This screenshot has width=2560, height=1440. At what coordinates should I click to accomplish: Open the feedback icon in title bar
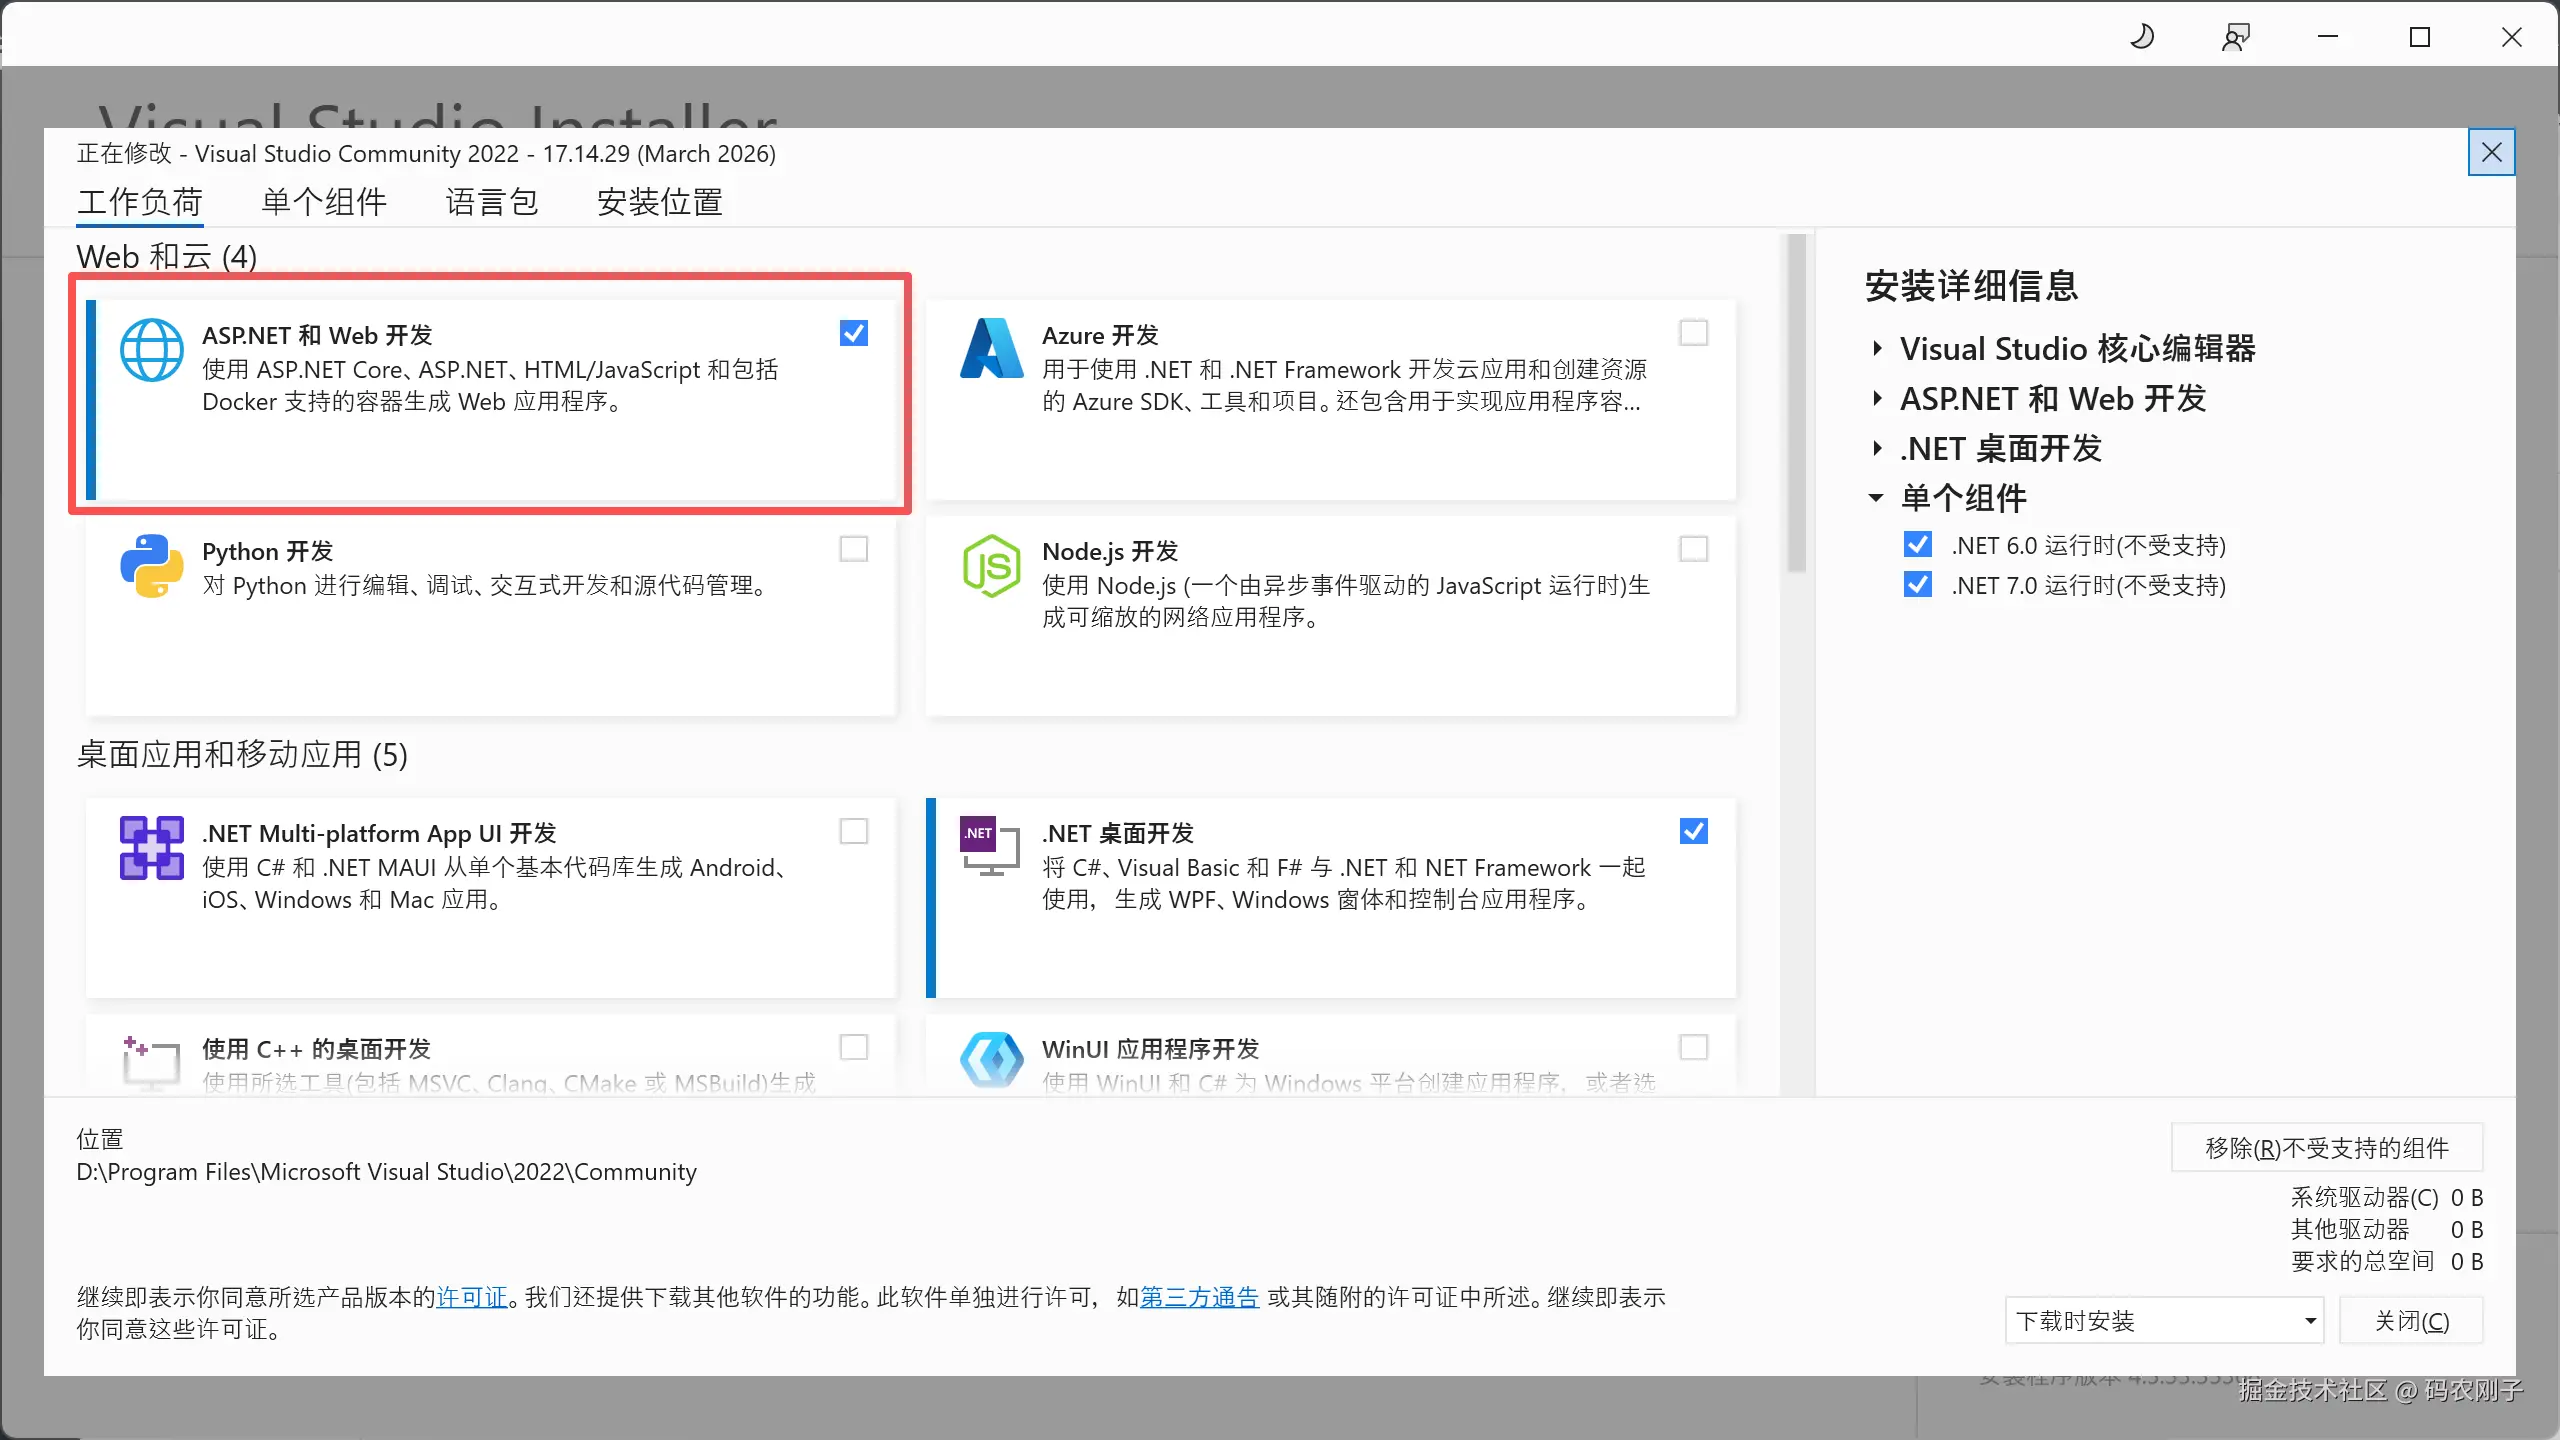click(x=2235, y=38)
